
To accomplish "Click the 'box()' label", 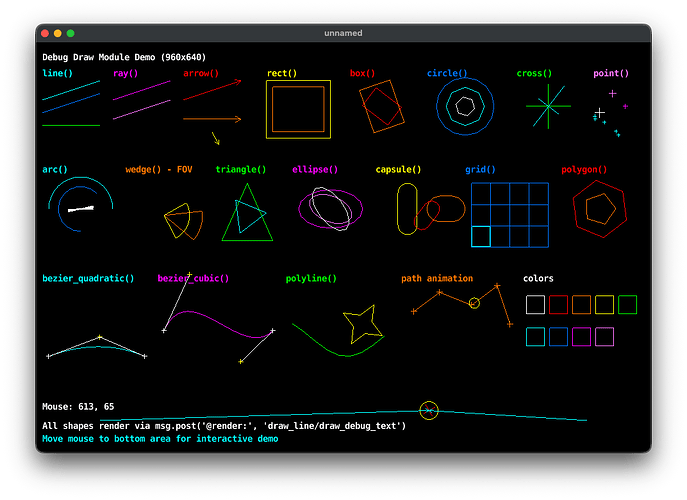I will click(362, 73).
